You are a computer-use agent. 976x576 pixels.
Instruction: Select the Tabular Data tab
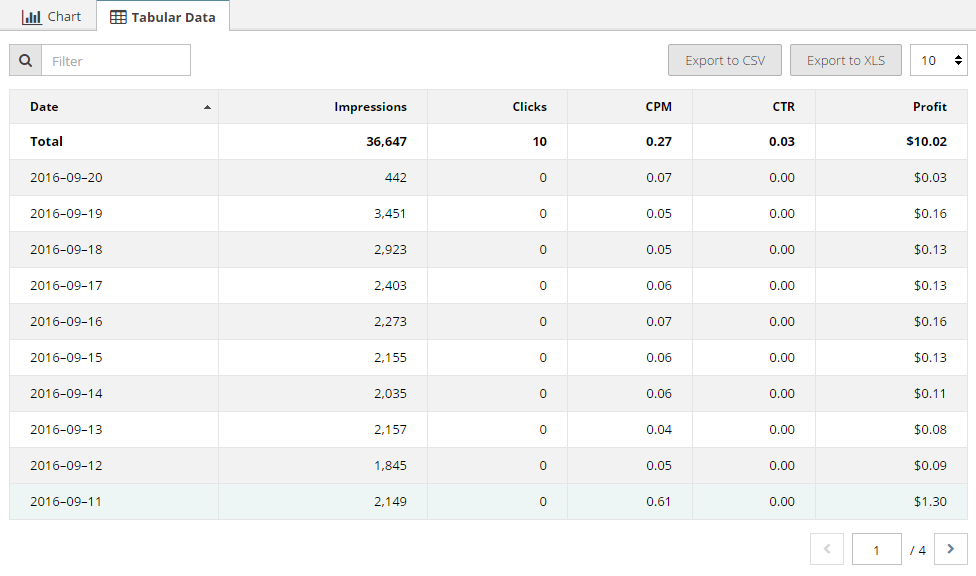point(163,17)
